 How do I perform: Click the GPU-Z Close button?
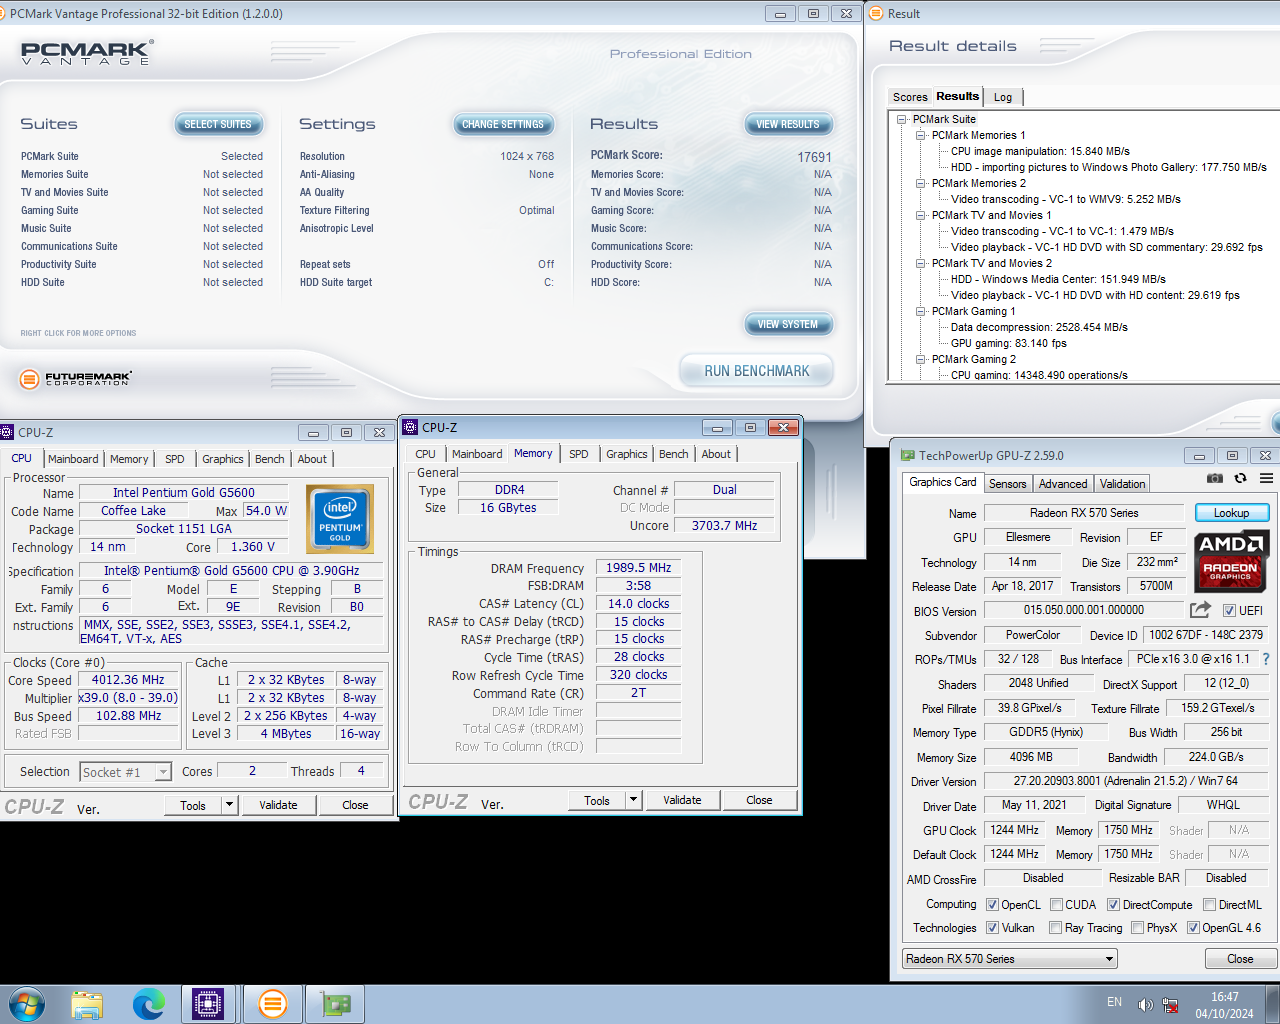1240,959
